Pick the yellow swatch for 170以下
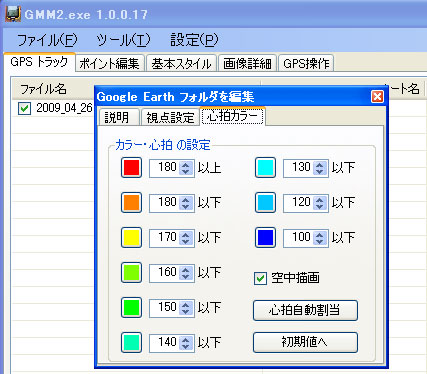 (x=131, y=237)
